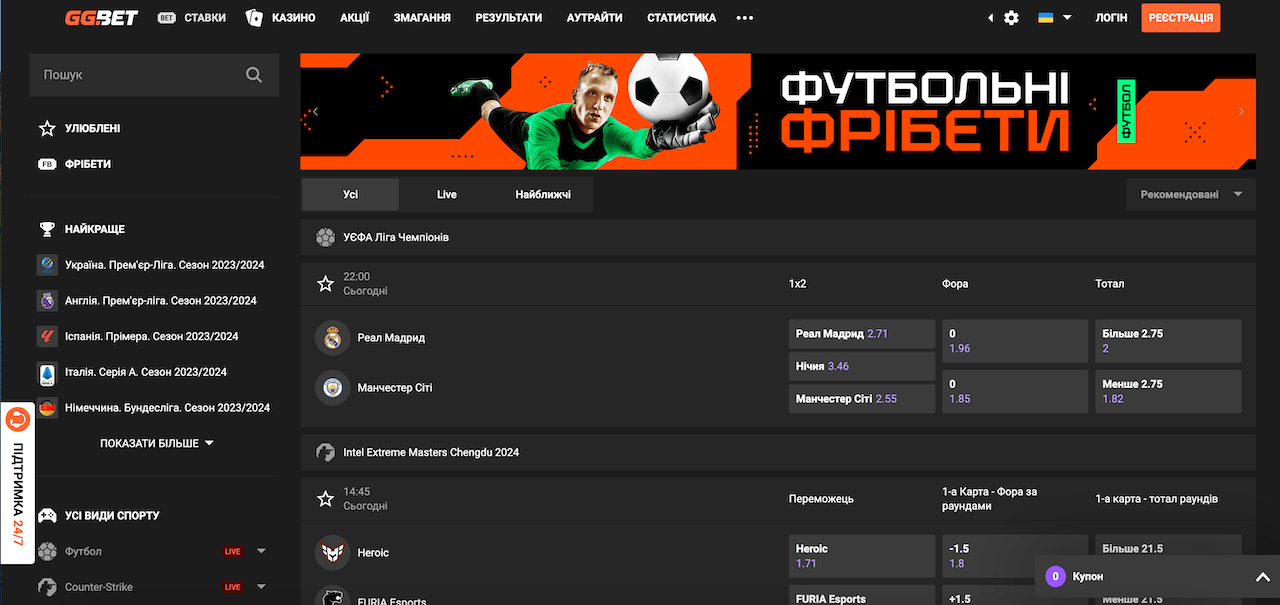This screenshot has height=605, width=1280.
Task: Click the Футбол ball icon in sidebar
Action: (47, 551)
